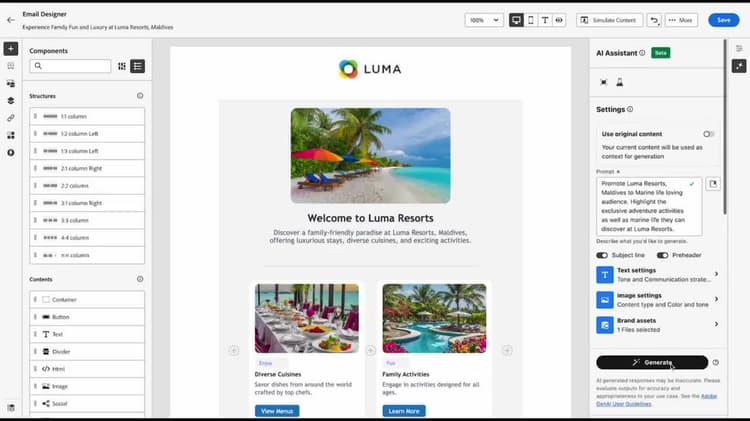This screenshot has height=421, width=750.
Task: Show Structures info icon
Action: pos(140,96)
